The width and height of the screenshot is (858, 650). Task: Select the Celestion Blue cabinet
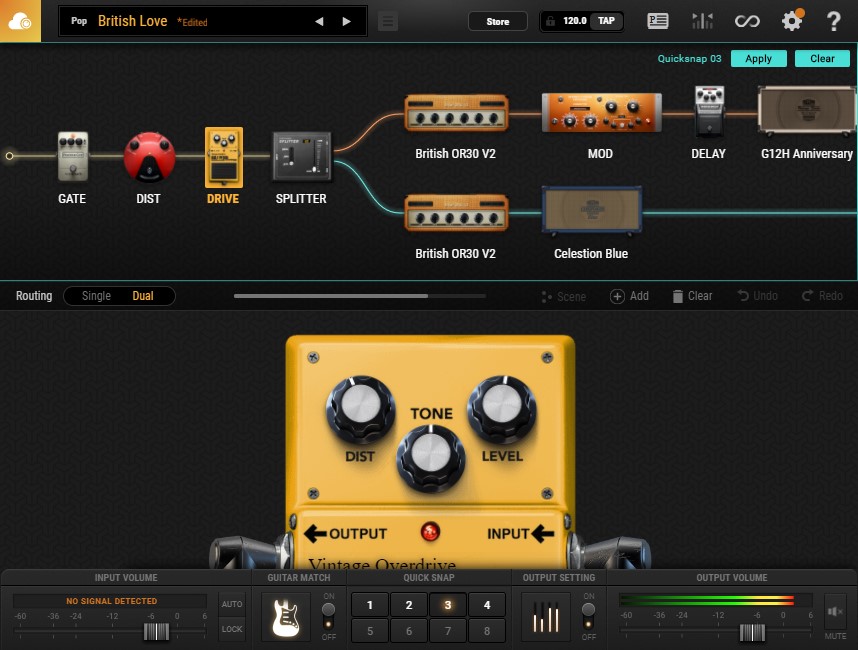pos(592,211)
